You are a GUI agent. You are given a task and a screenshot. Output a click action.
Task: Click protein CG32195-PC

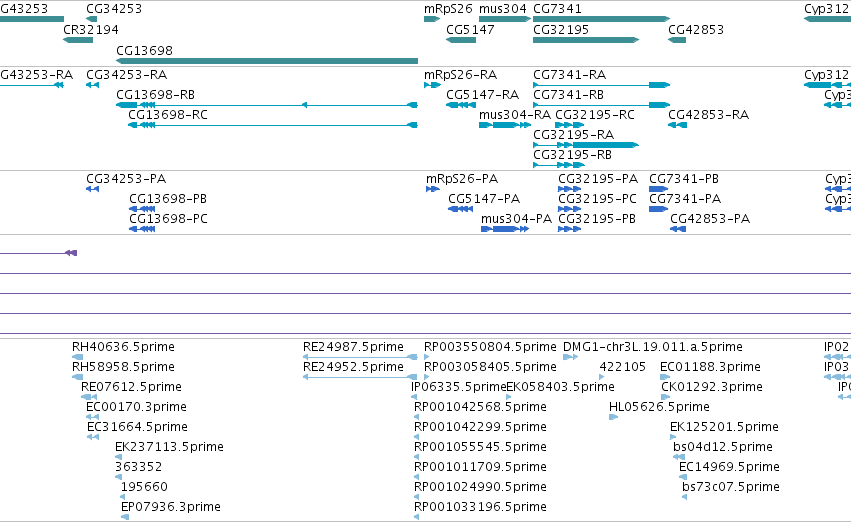[598, 199]
